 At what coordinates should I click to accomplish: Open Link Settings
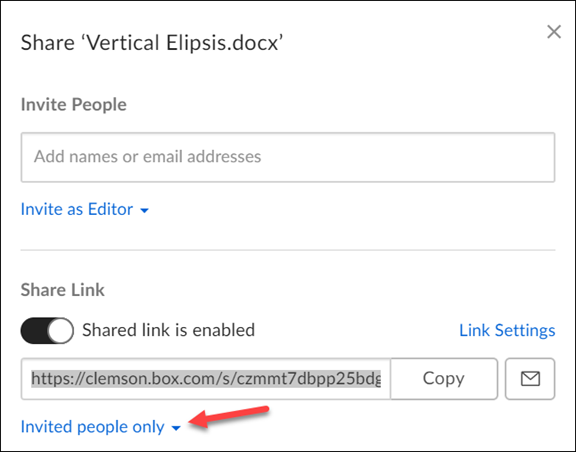pyautogui.click(x=507, y=330)
